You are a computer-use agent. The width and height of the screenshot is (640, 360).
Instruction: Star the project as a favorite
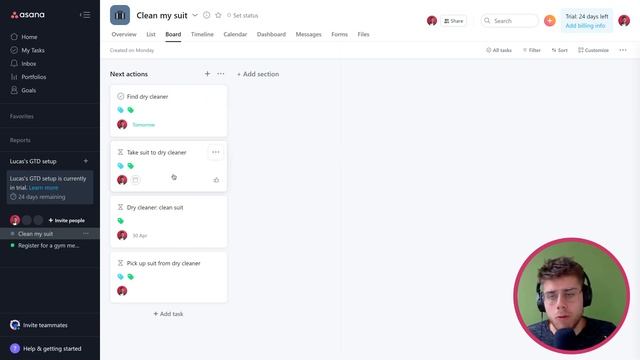click(x=218, y=15)
